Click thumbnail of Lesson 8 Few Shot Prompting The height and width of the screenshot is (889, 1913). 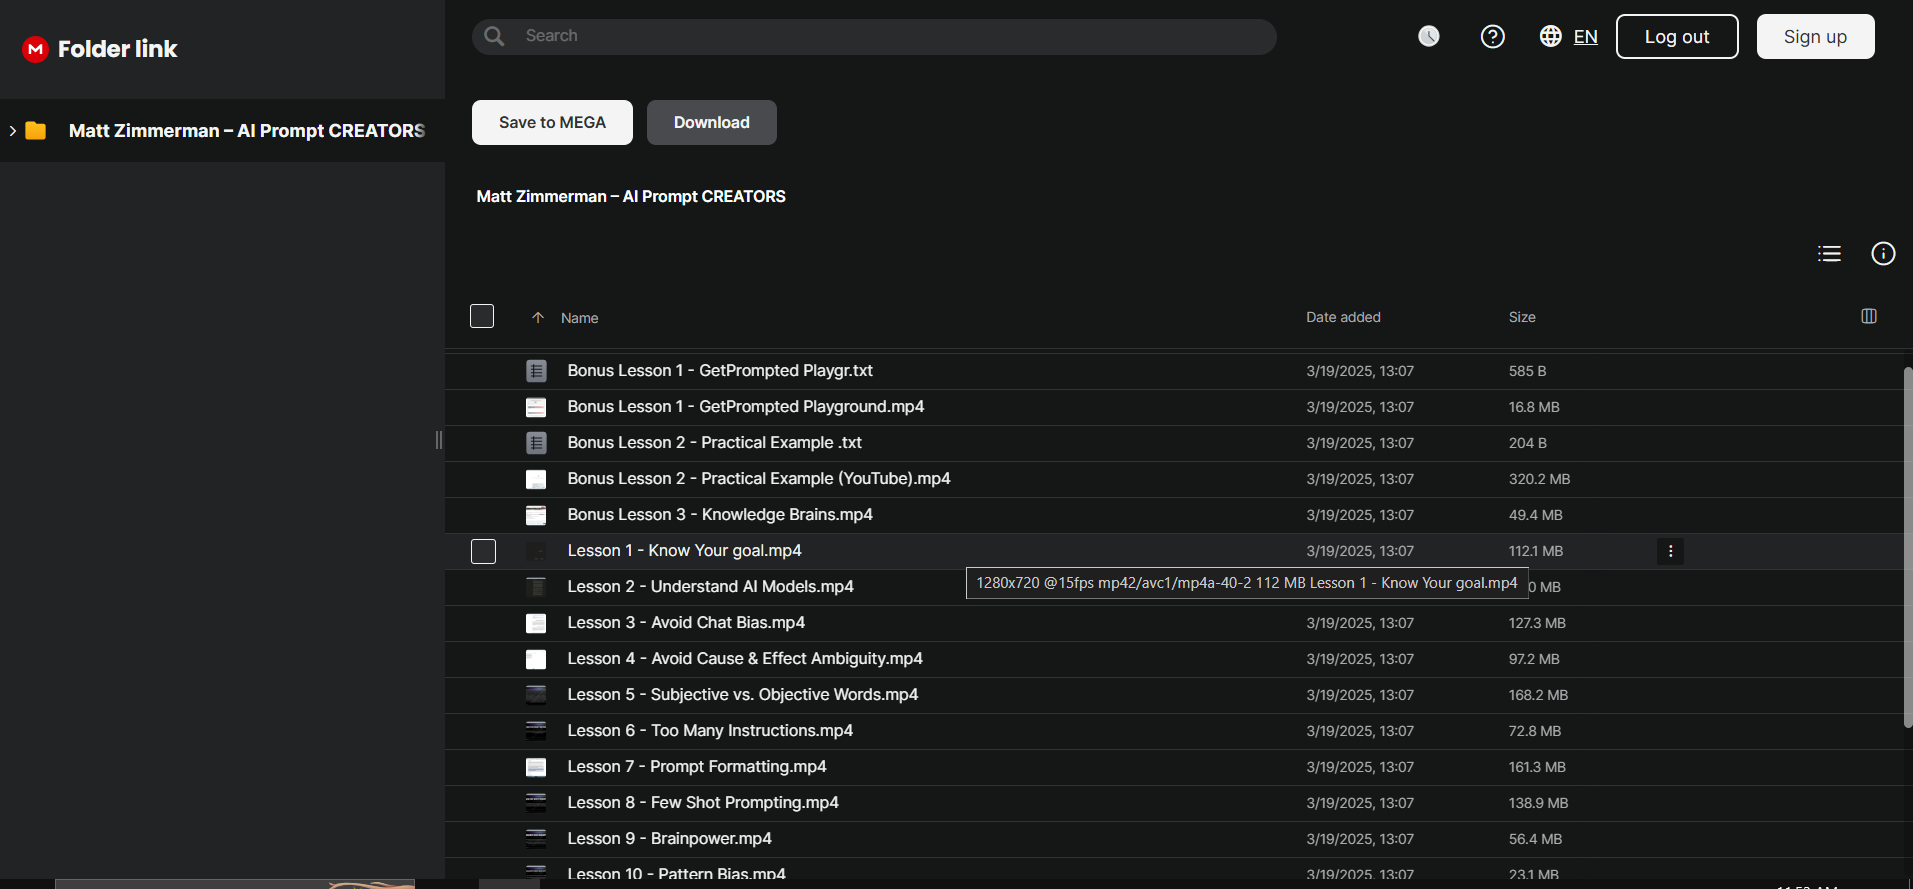tap(536, 803)
